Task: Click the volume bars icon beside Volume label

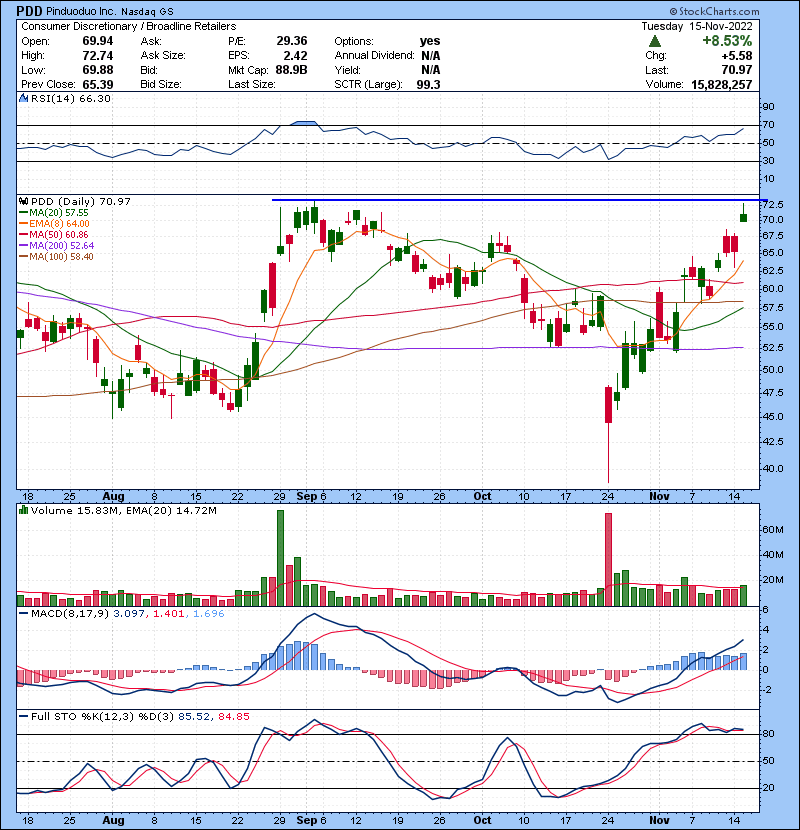Action: click(x=23, y=510)
